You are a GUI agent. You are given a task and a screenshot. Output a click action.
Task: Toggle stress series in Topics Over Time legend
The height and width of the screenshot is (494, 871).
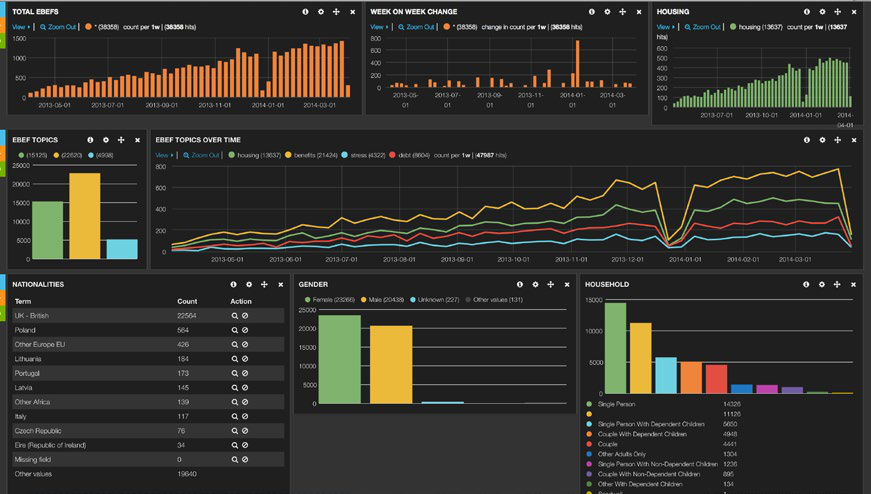[x=363, y=155]
